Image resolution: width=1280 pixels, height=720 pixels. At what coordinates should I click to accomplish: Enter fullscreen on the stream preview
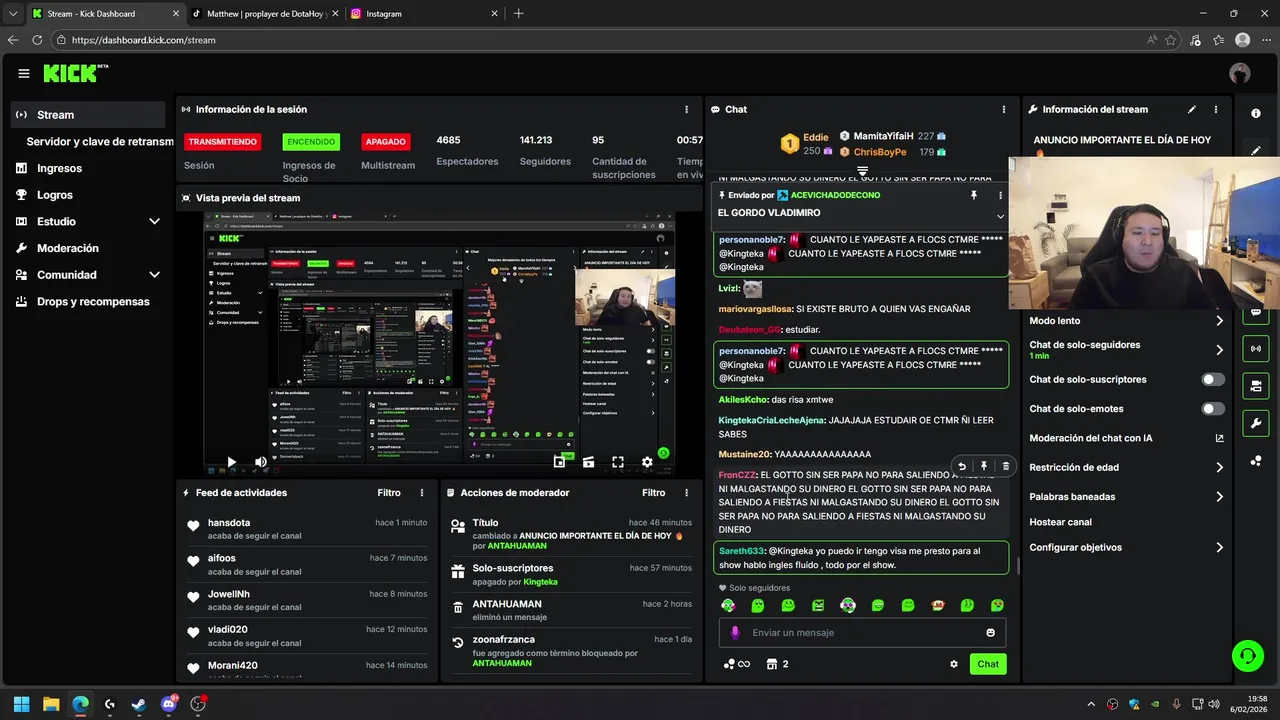pos(618,462)
